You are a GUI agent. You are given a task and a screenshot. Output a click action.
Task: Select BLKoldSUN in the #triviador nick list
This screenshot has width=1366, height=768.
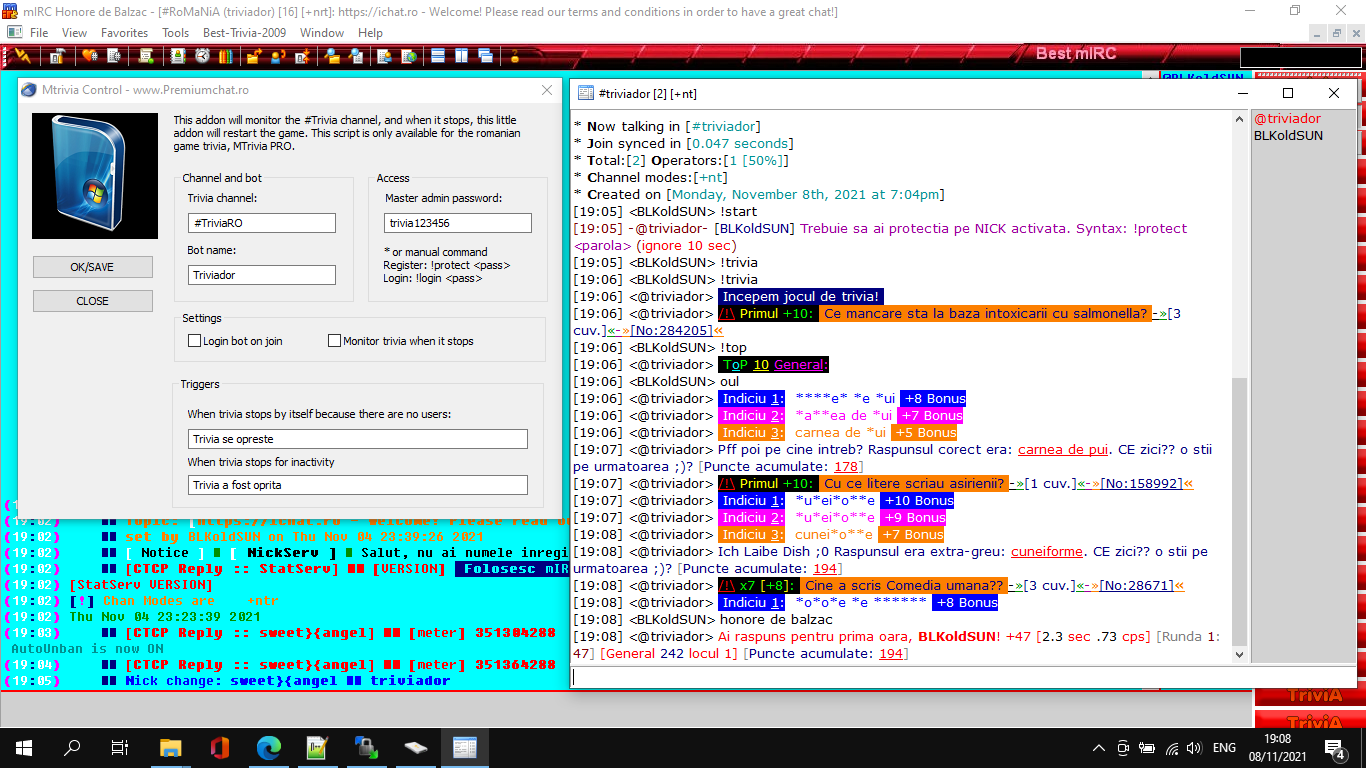(1288, 136)
